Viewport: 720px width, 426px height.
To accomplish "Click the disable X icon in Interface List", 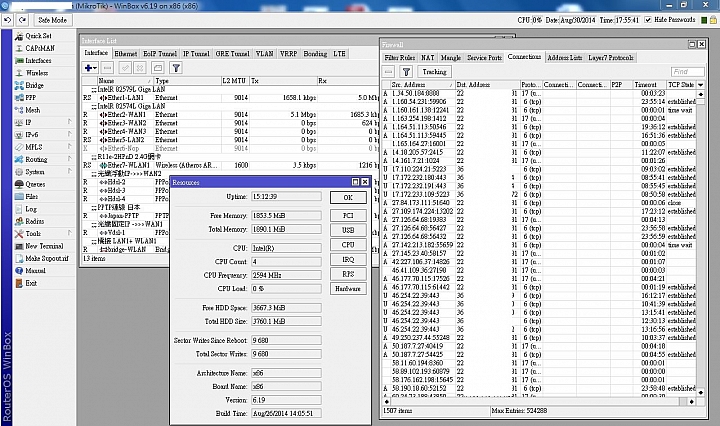I will [140, 68].
